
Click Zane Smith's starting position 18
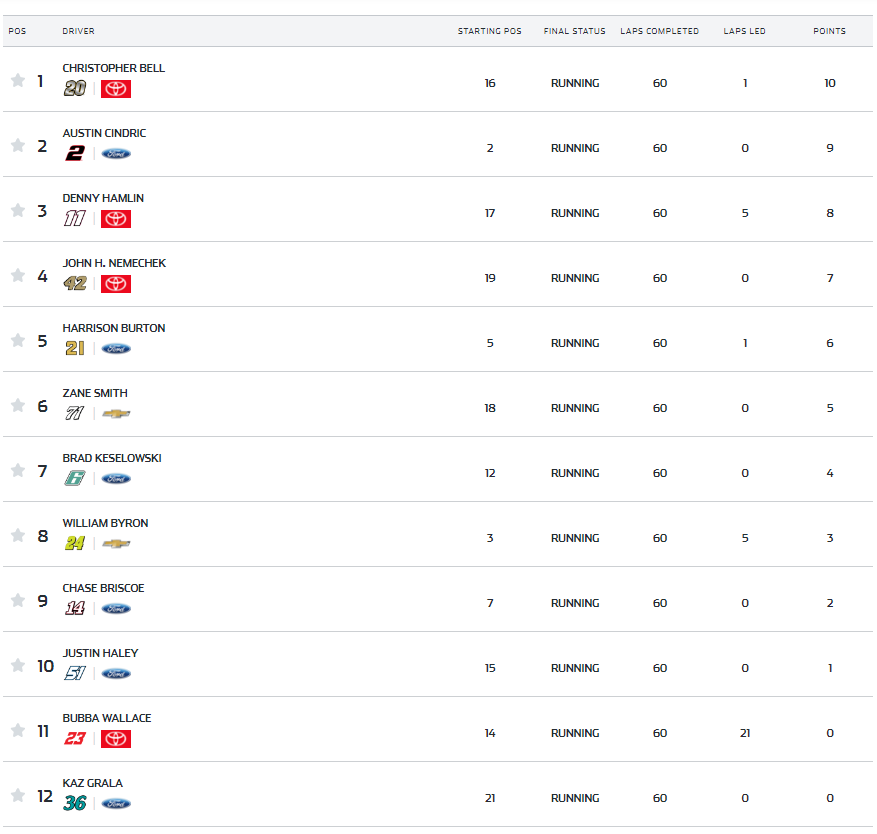[x=489, y=408]
